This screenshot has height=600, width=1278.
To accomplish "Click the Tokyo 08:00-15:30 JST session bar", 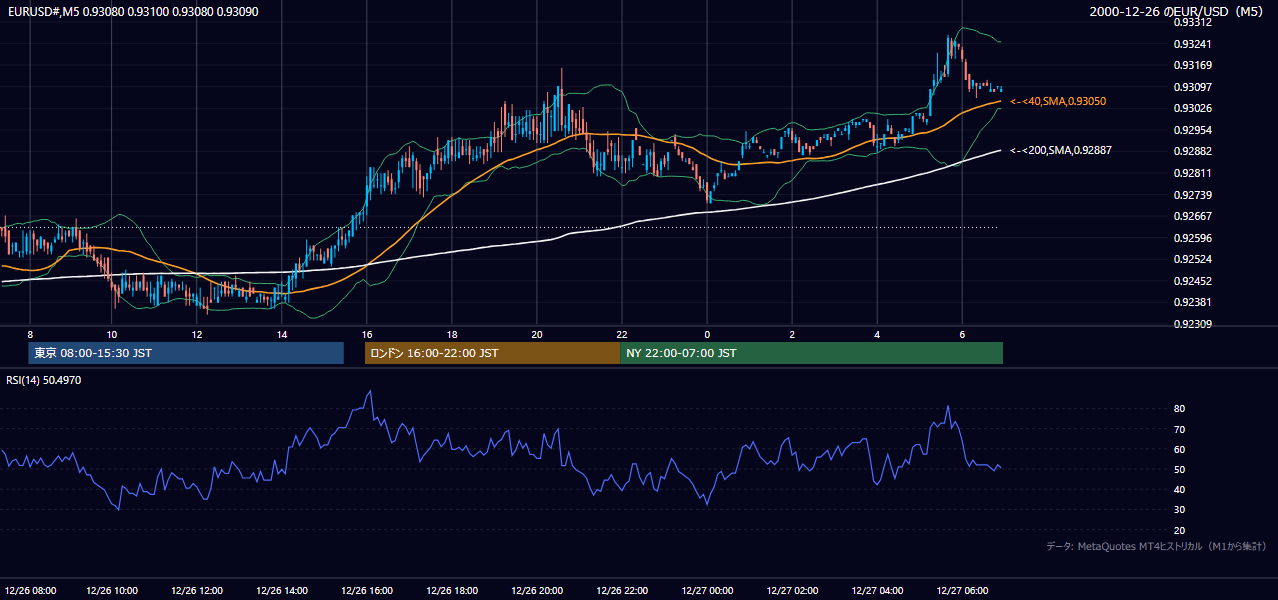I will tap(186, 353).
